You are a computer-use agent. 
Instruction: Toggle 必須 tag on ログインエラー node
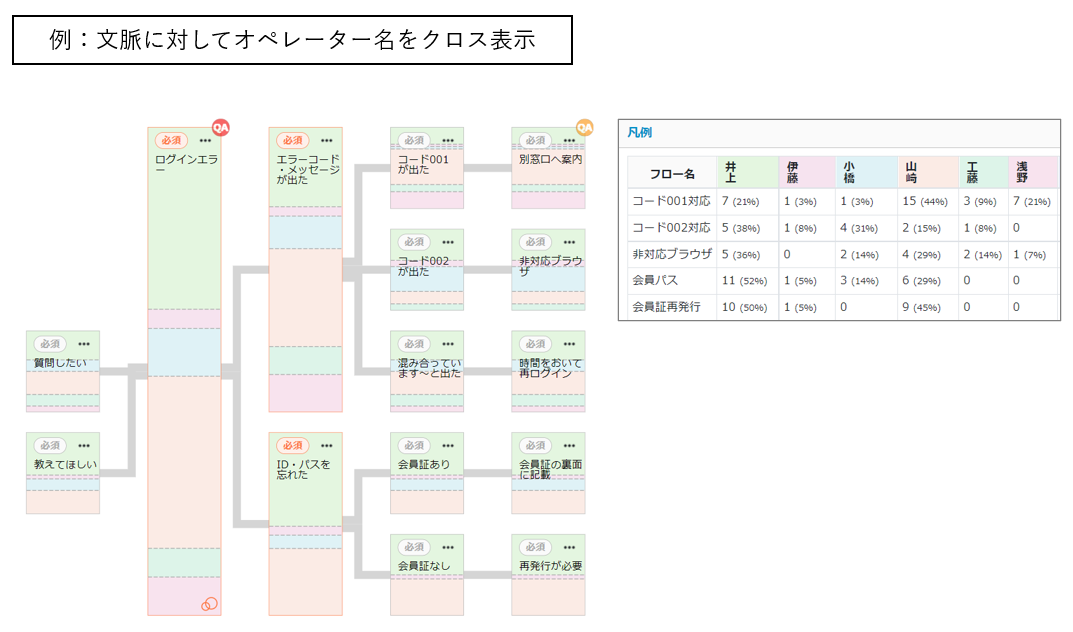click(x=171, y=140)
